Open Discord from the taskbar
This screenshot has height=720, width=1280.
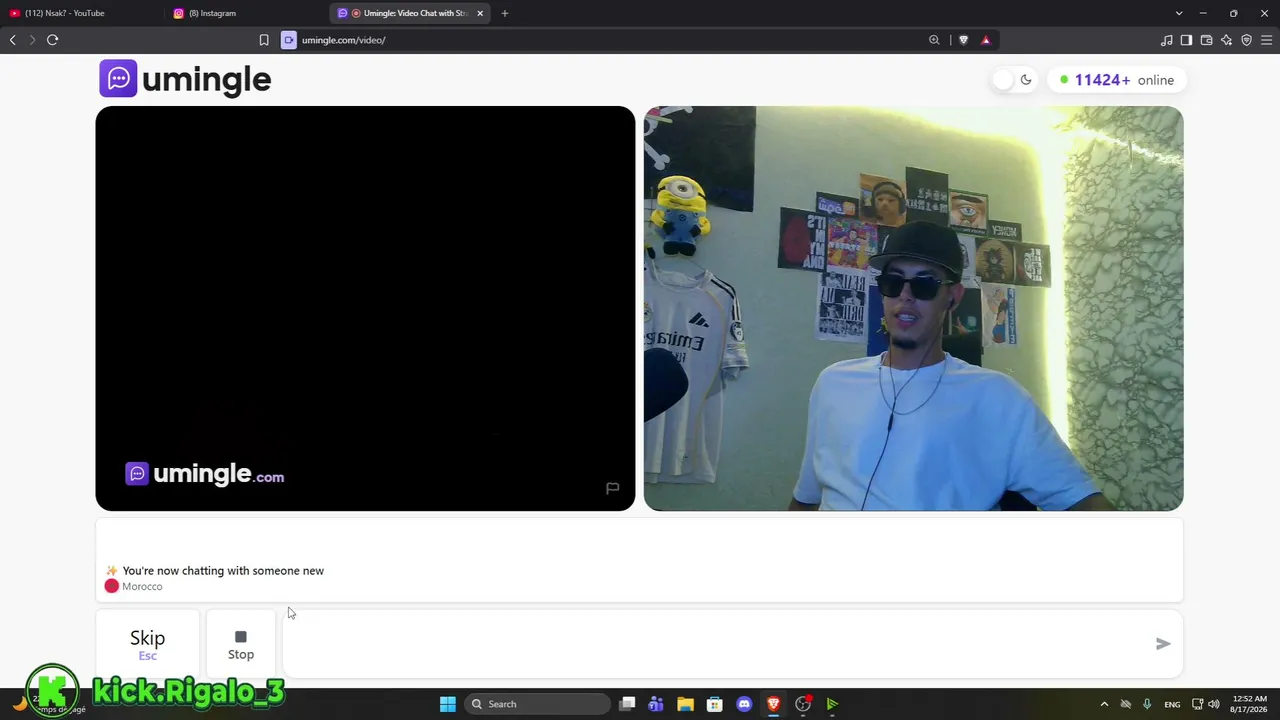coord(744,704)
